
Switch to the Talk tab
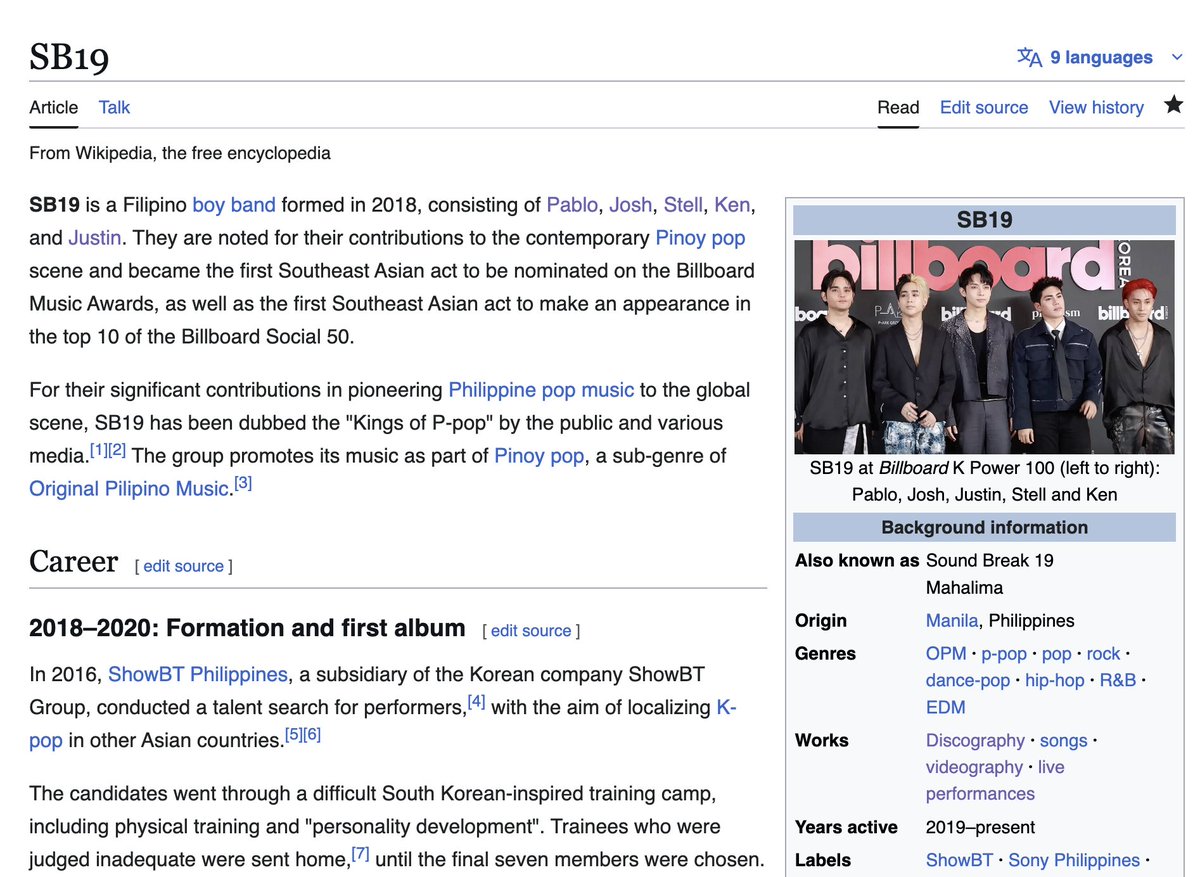coord(113,107)
